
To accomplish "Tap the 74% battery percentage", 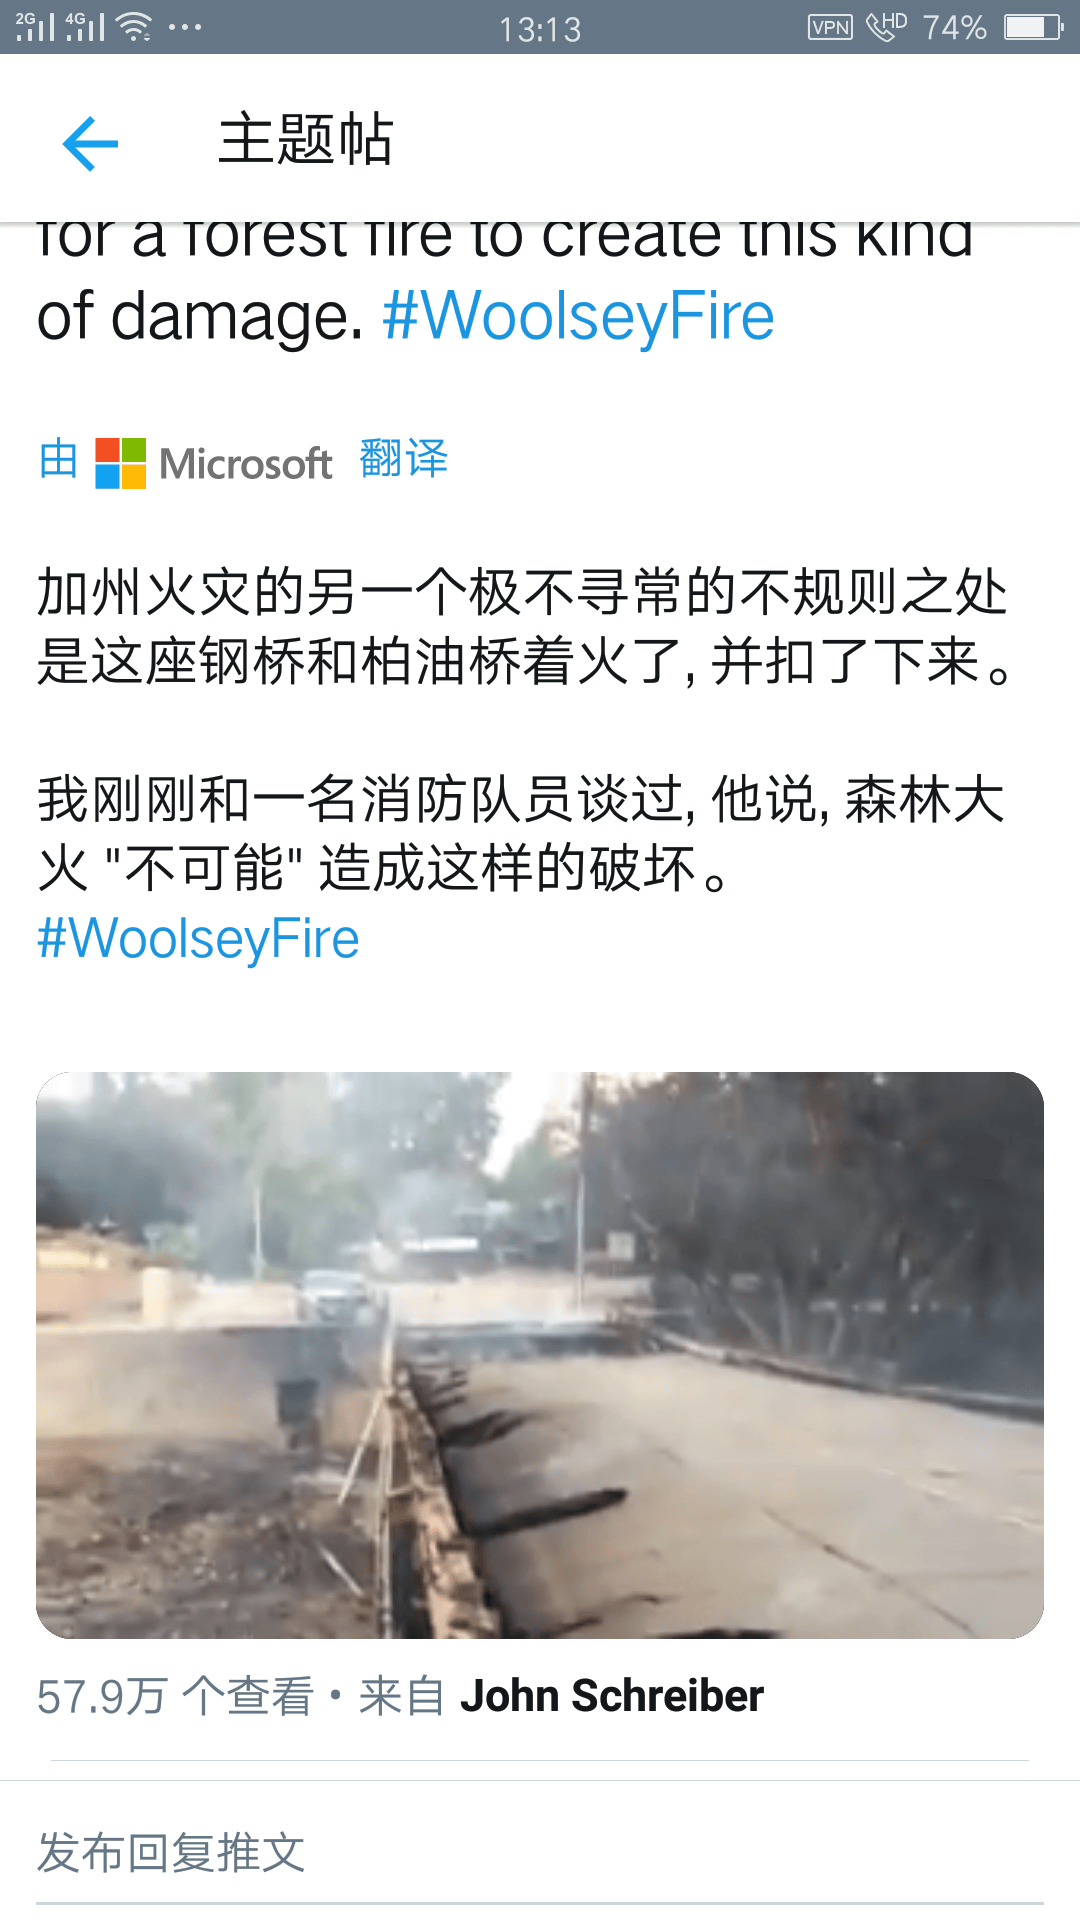I will pyautogui.click(x=954, y=27).
